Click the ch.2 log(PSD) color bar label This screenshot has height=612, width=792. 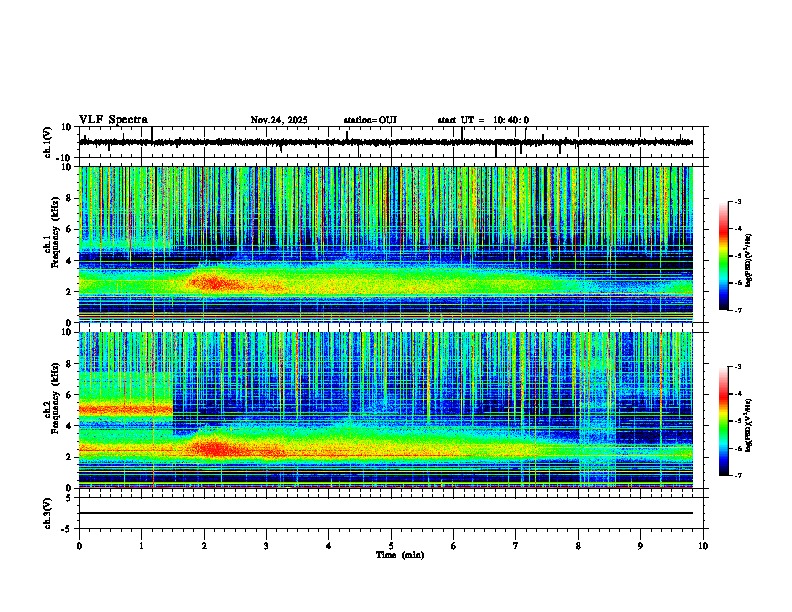point(749,425)
